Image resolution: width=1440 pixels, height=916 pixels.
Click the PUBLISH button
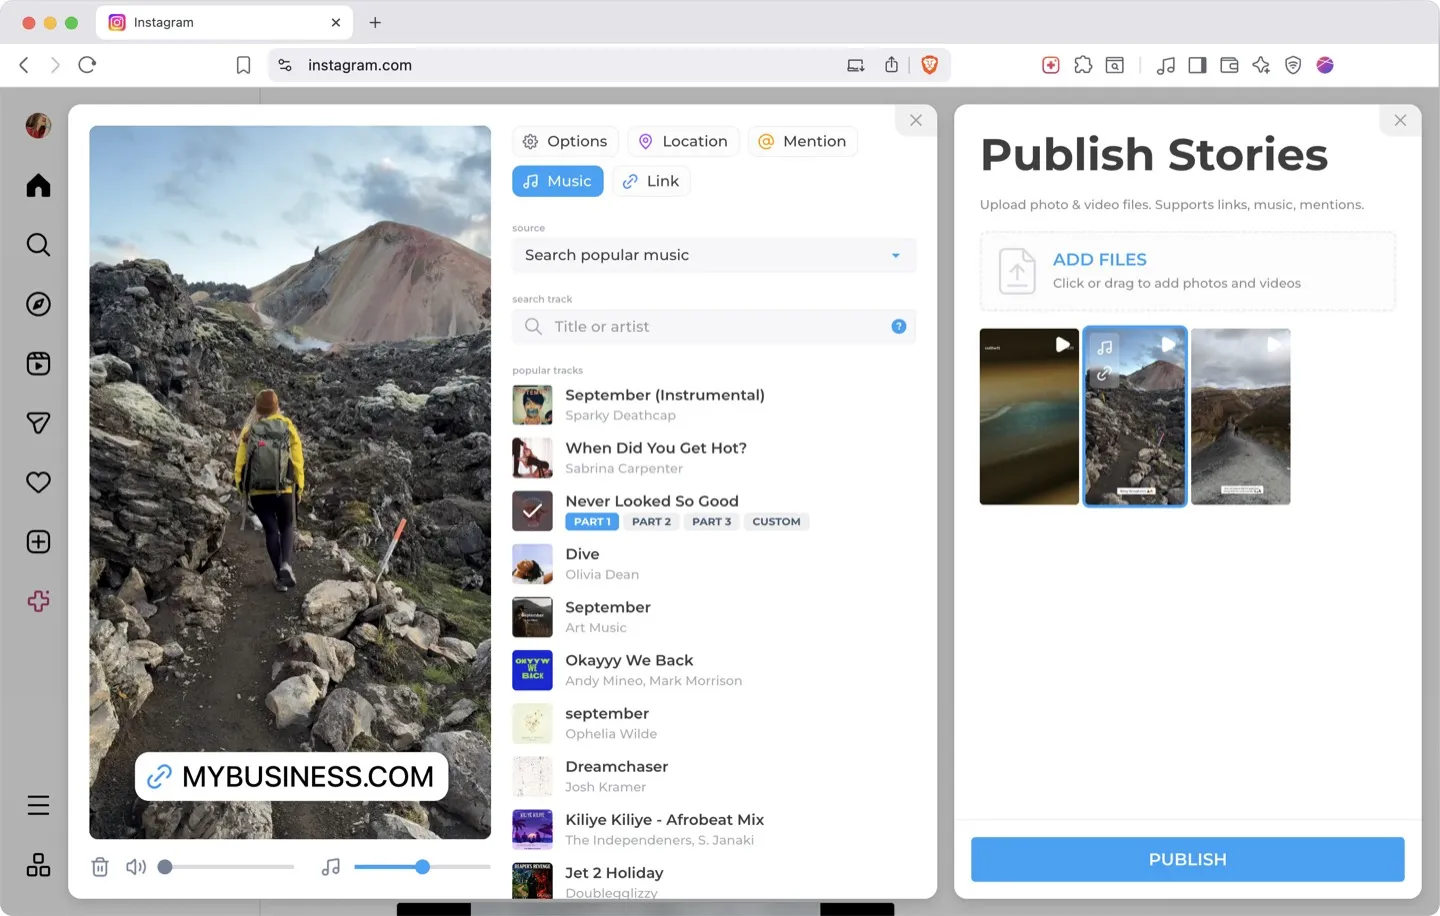tap(1186, 858)
